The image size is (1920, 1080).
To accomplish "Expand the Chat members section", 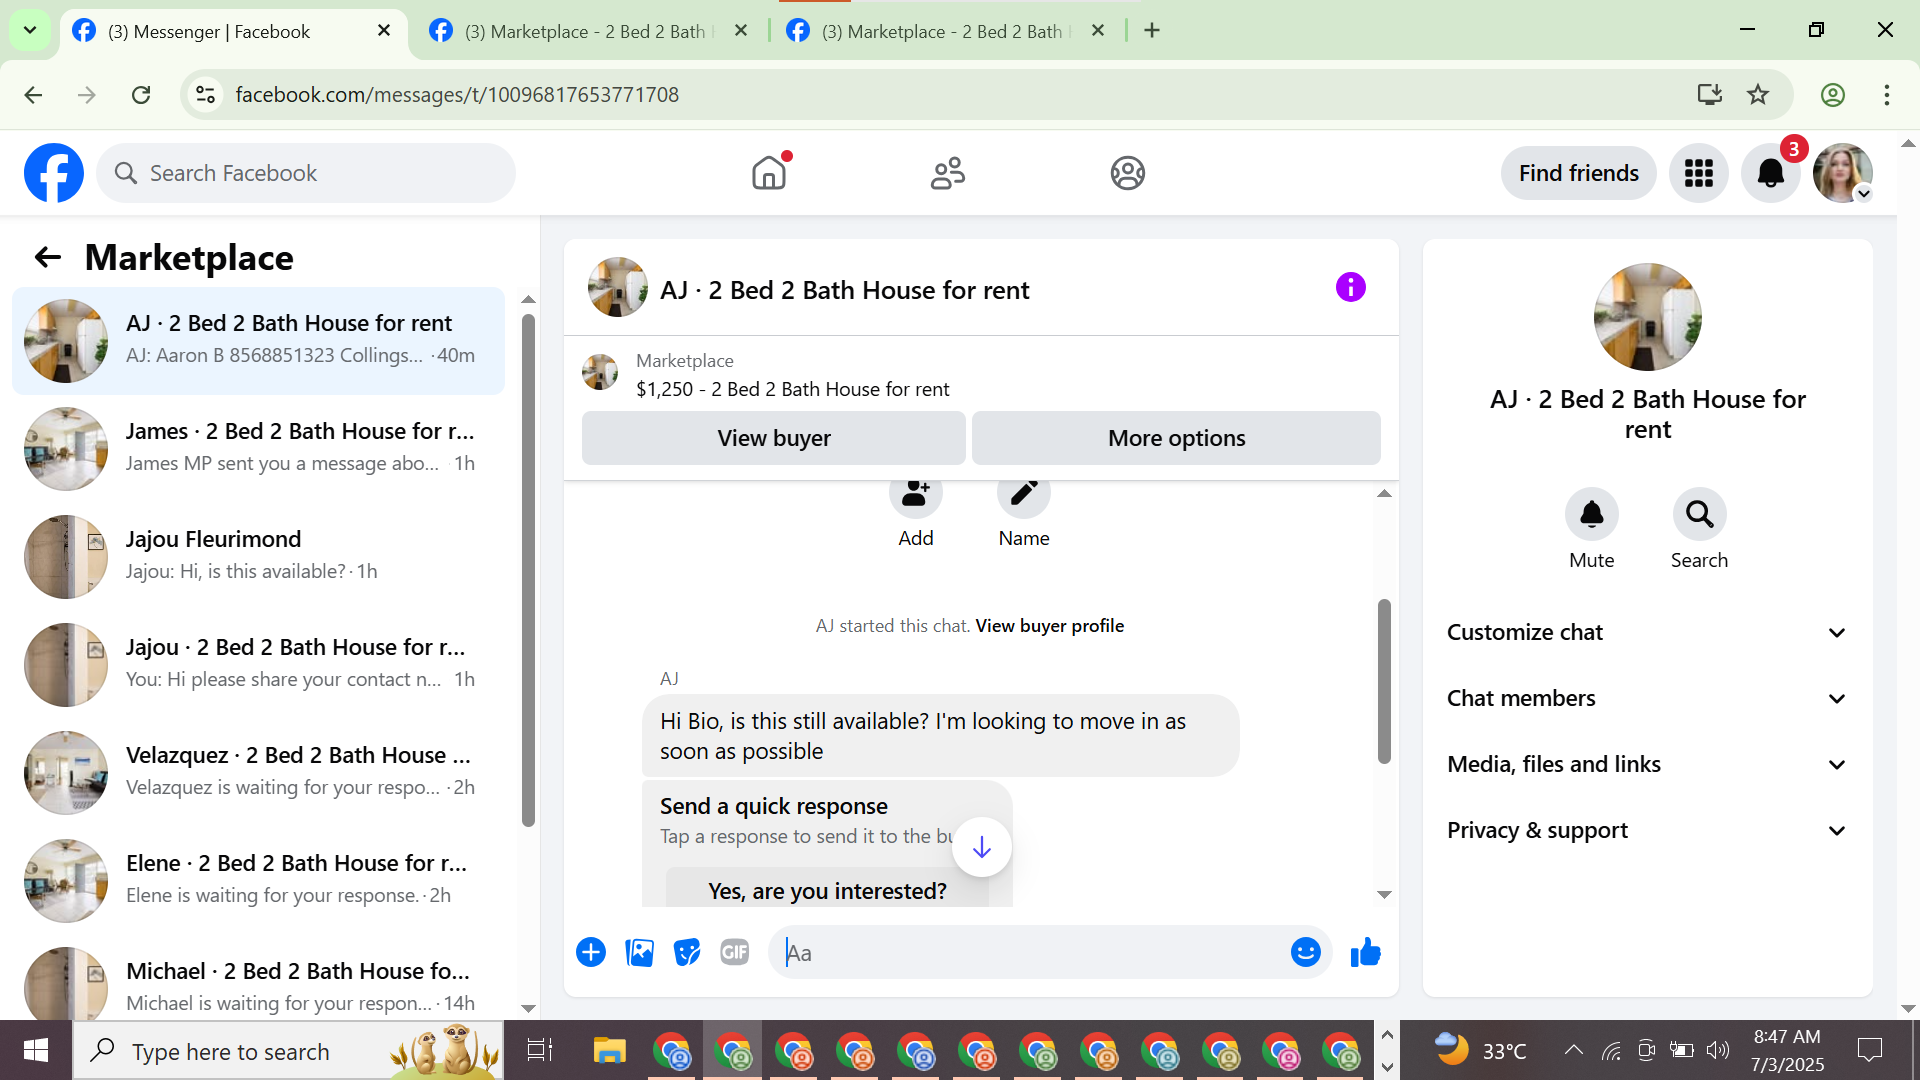I will pyautogui.click(x=1646, y=699).
